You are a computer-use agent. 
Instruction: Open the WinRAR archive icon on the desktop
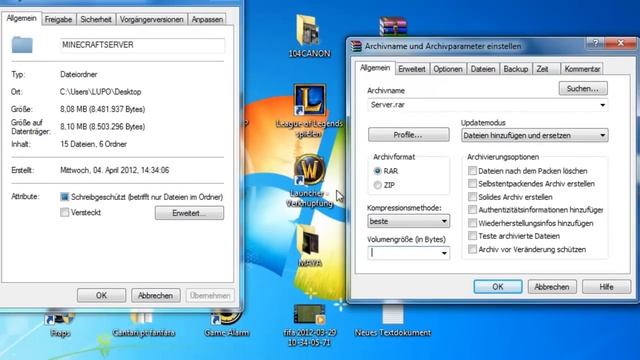pyautogui.click(x=393, y=26)
